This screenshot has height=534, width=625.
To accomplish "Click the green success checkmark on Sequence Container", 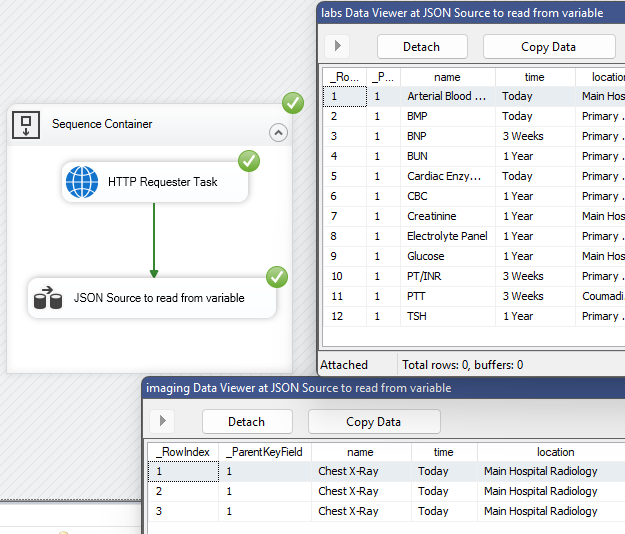I will (x=293, y=103).
